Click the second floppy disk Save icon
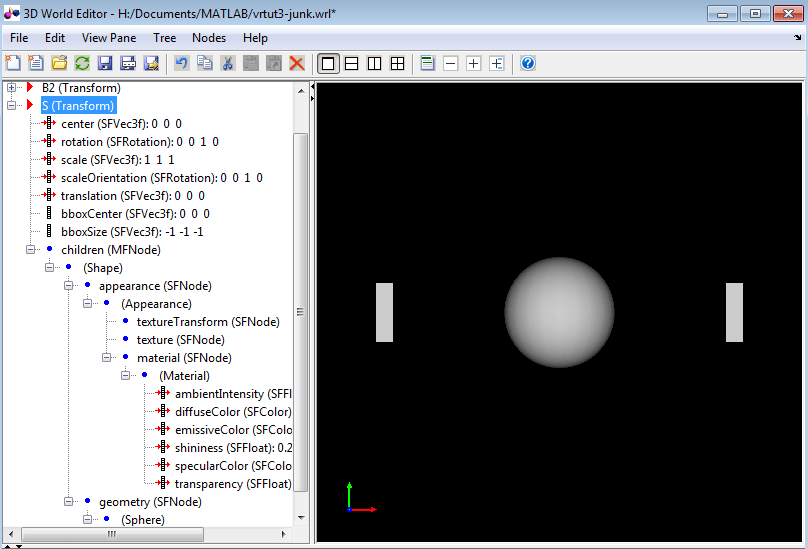Image resolution: width=808 pixels, height=549 pixels. click(x=128, y=63)
